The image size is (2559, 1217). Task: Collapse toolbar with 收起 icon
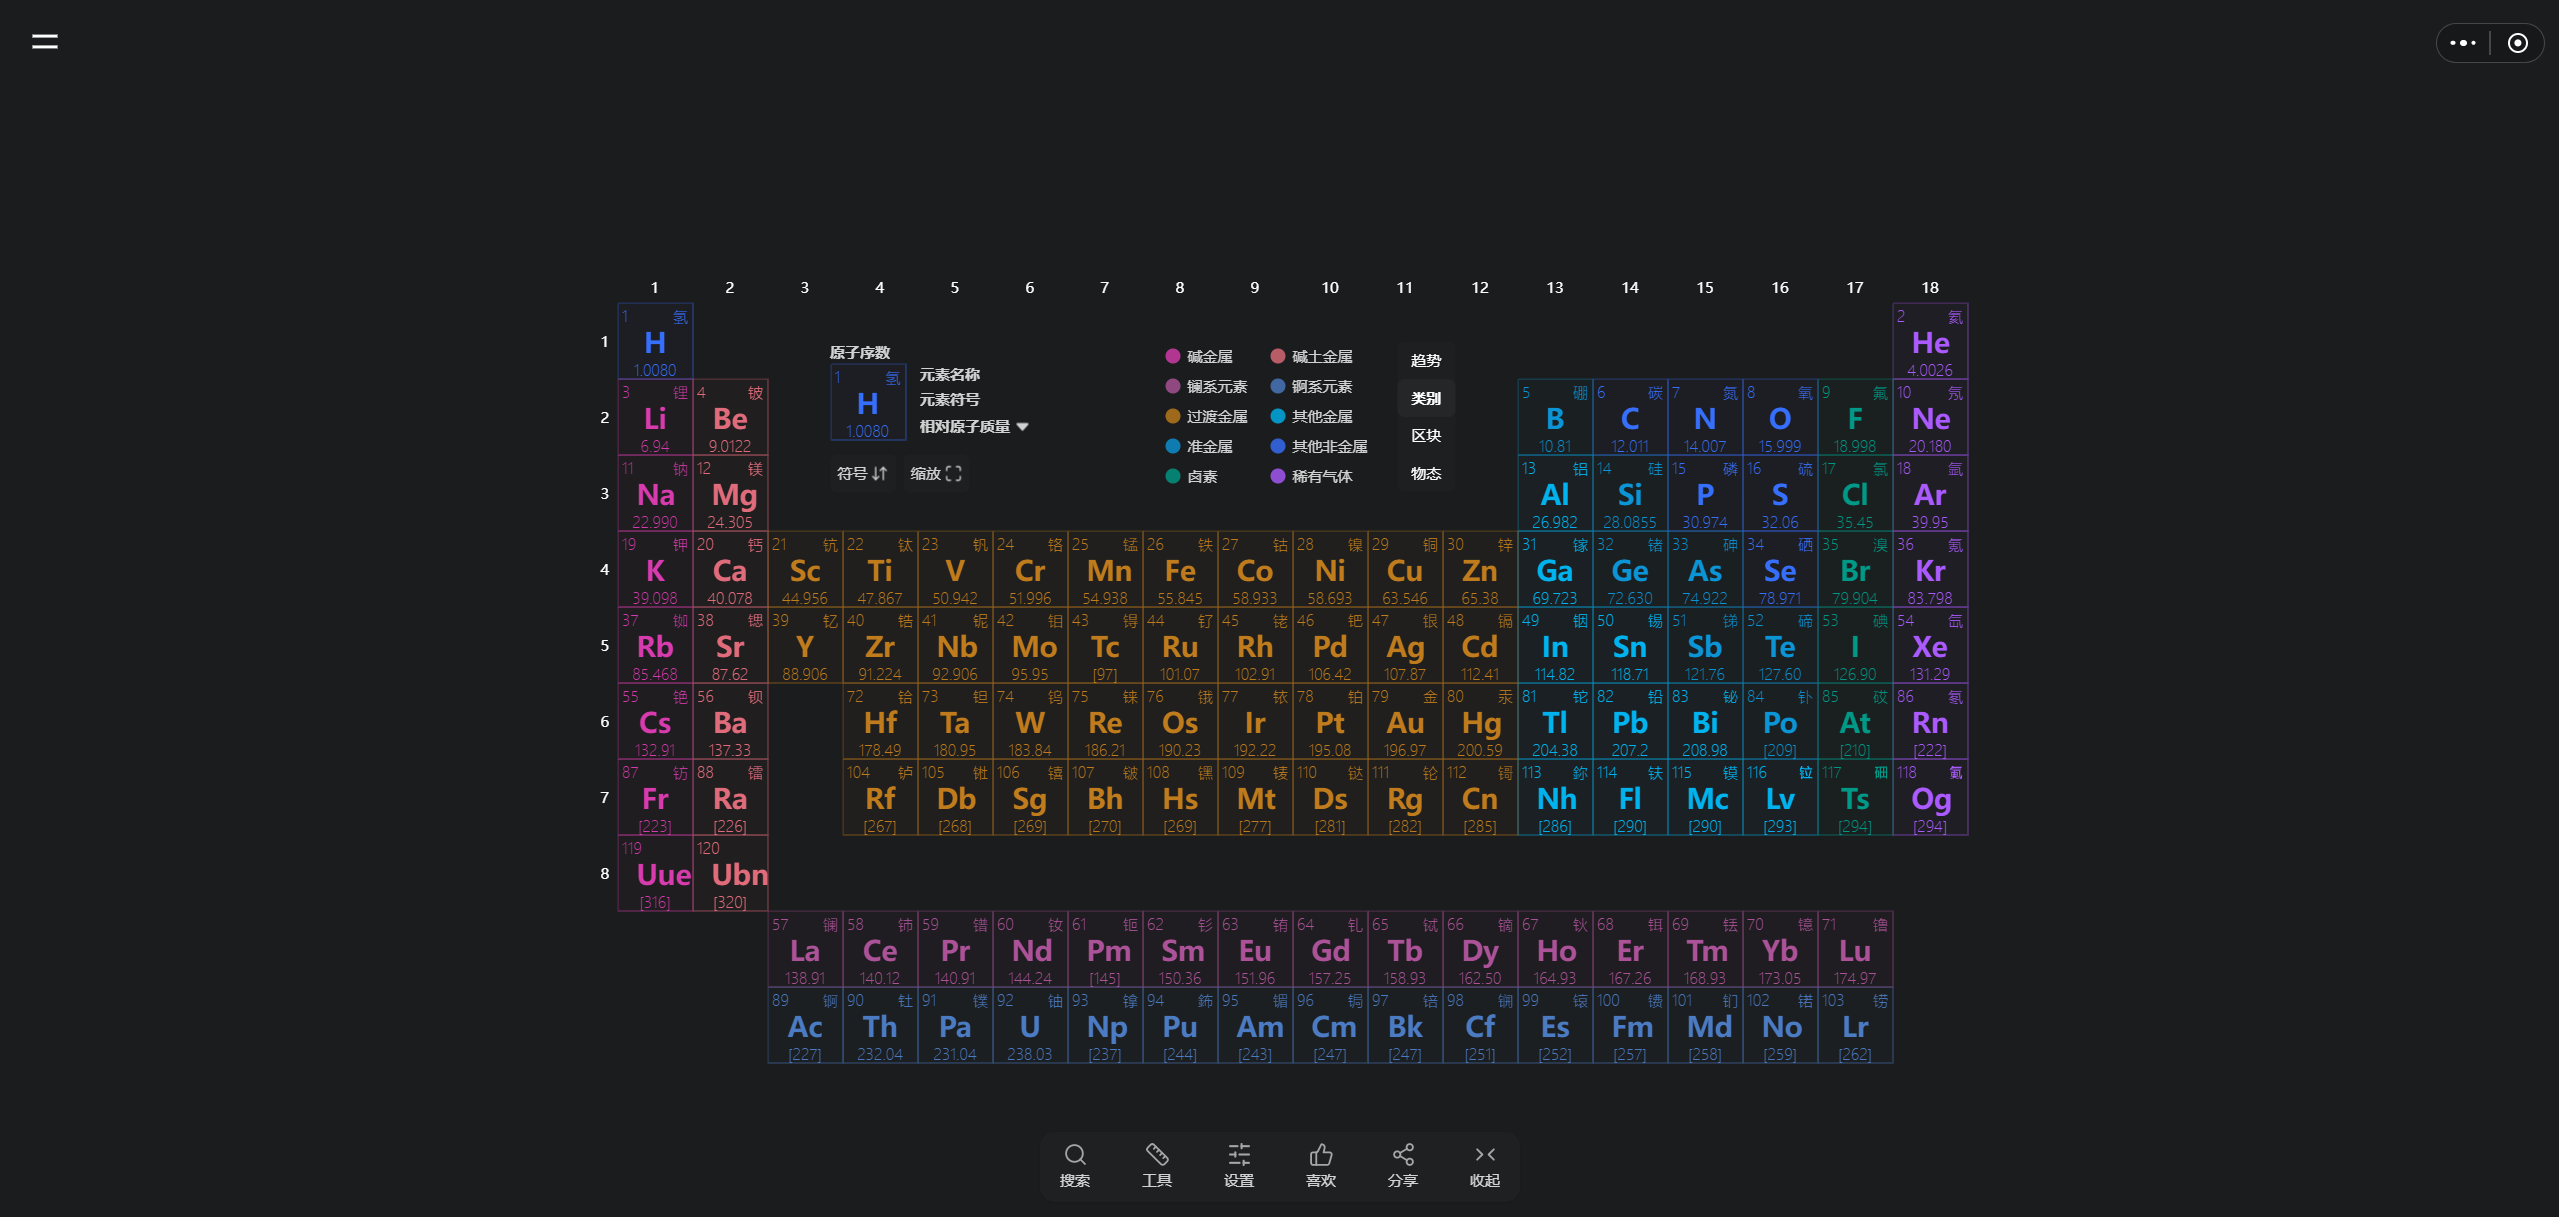click(1485, 1156)
